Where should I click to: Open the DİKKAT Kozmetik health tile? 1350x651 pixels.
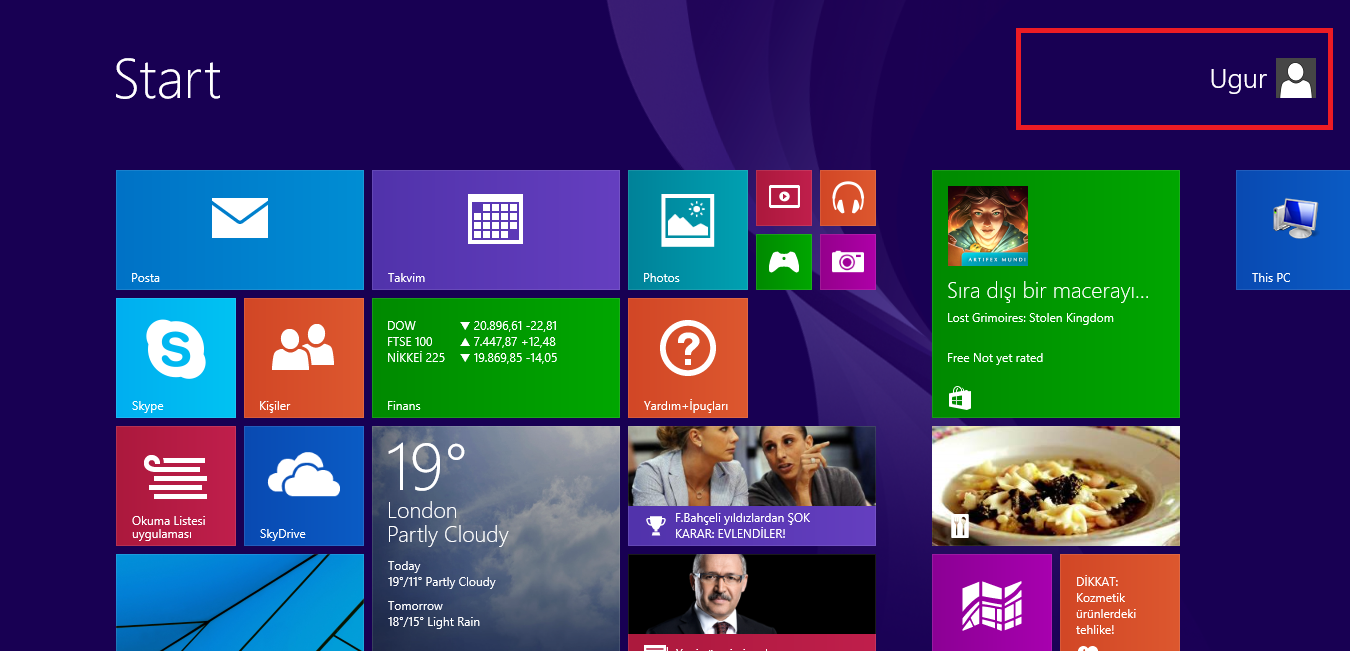1120,602
